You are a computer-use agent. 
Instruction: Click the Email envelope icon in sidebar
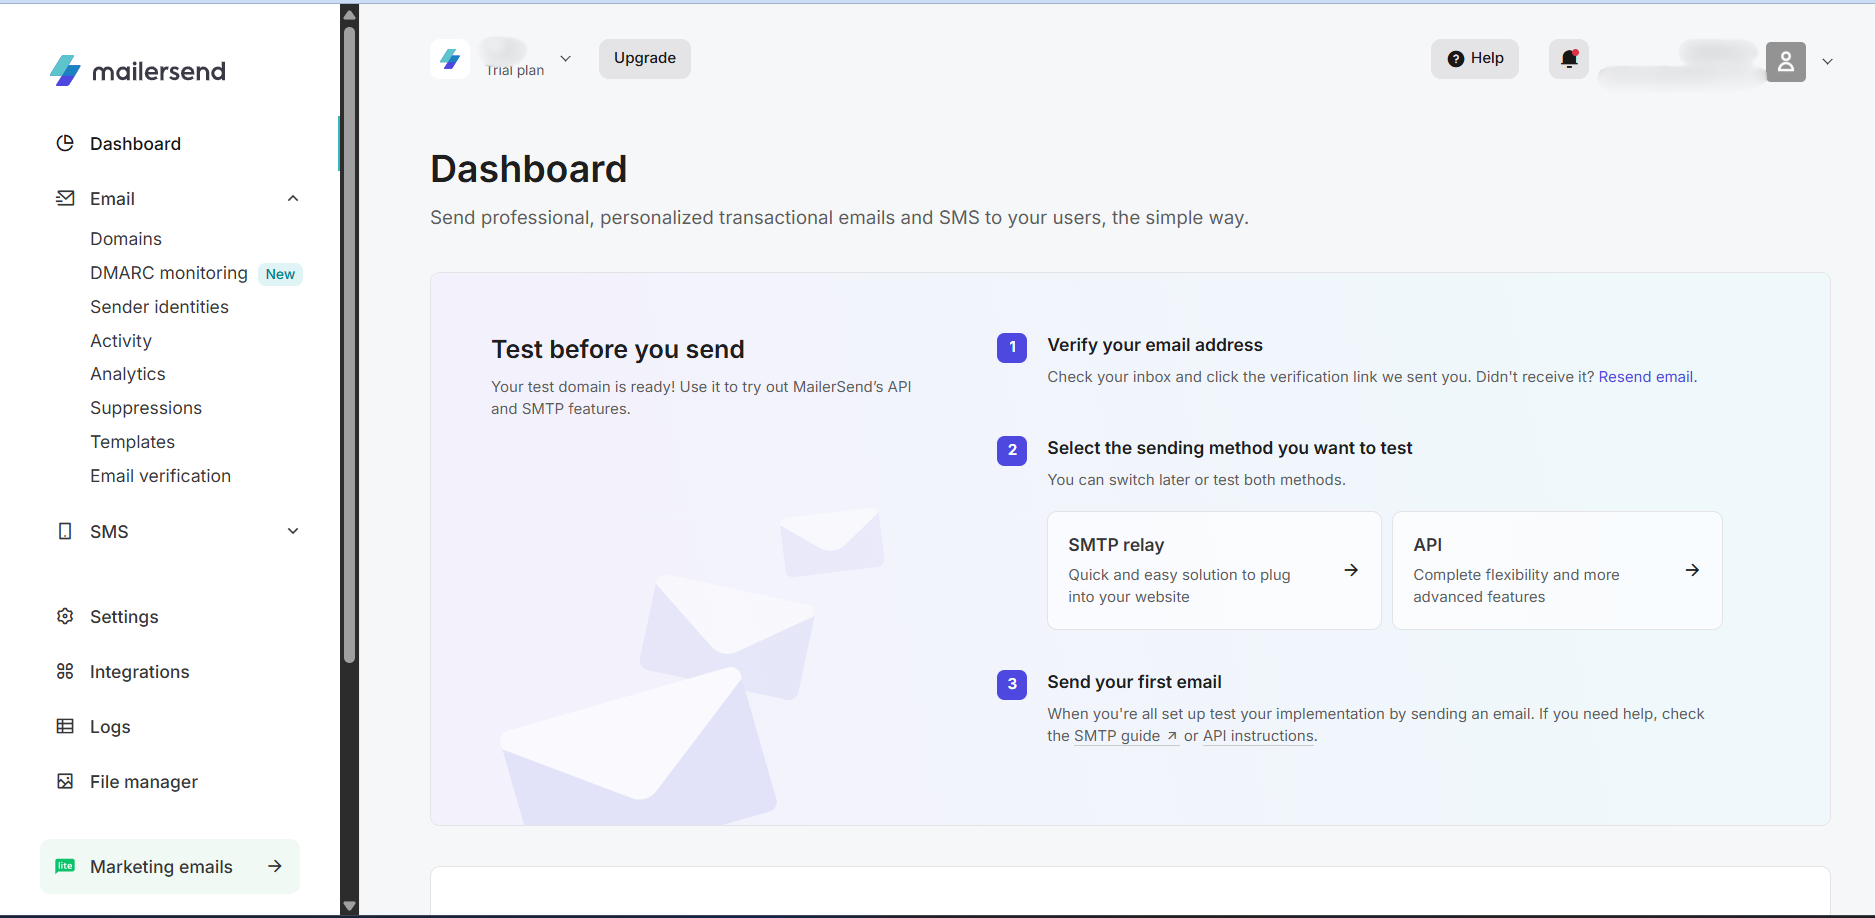(65, 198)
